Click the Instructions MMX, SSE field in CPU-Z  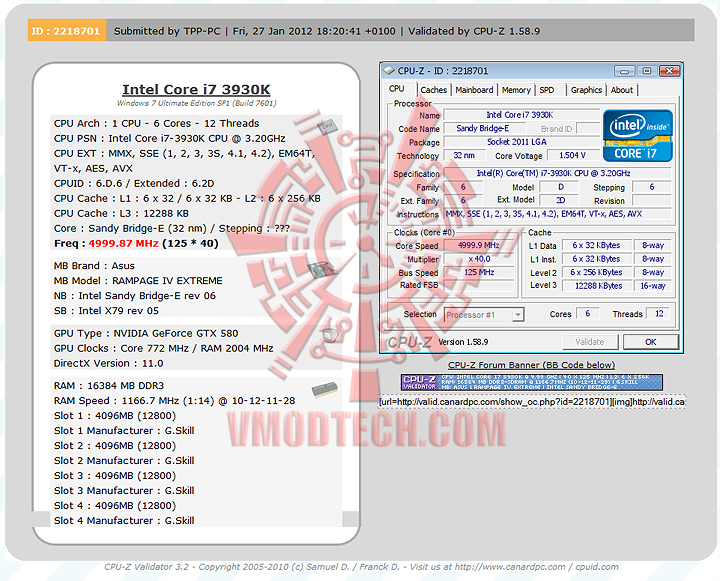(557, 214)
